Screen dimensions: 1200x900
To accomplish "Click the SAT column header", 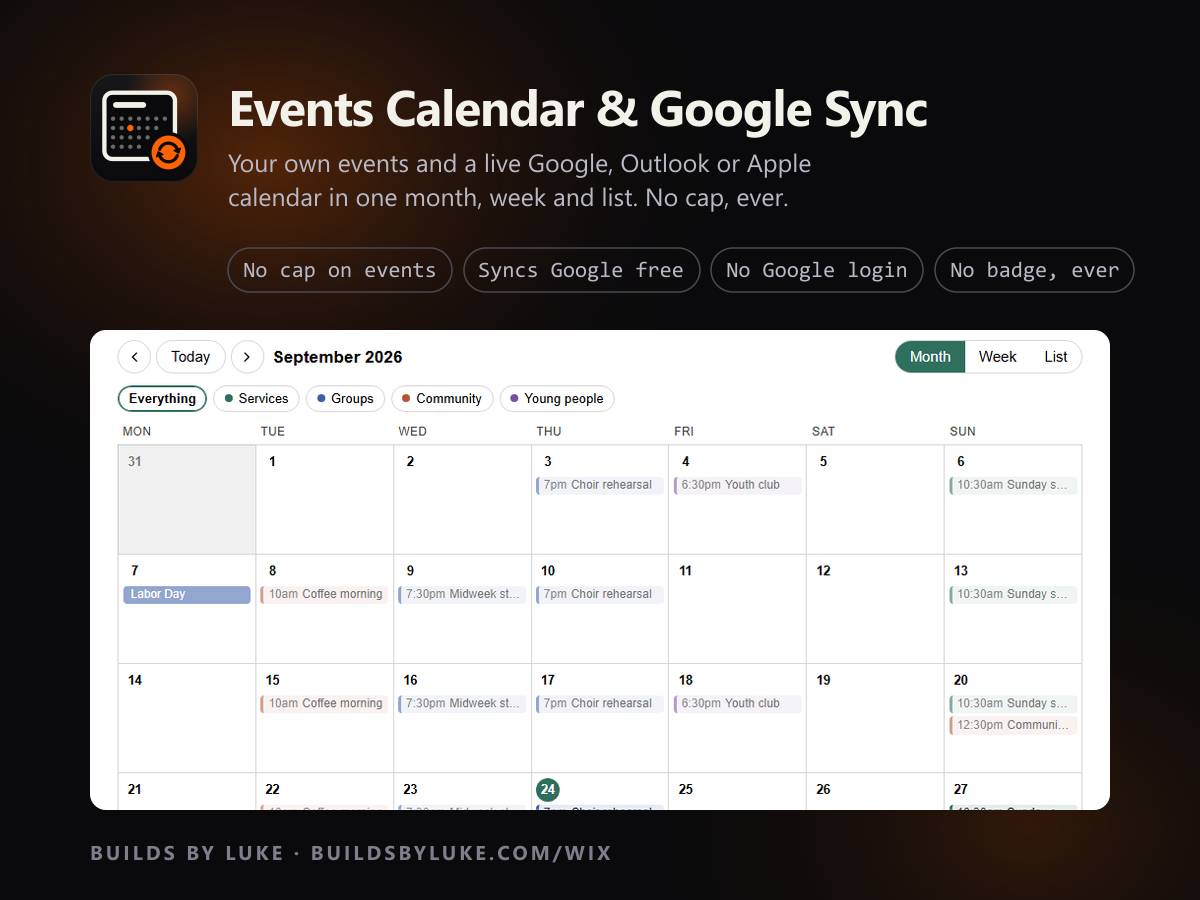I will tap(823, 431).
